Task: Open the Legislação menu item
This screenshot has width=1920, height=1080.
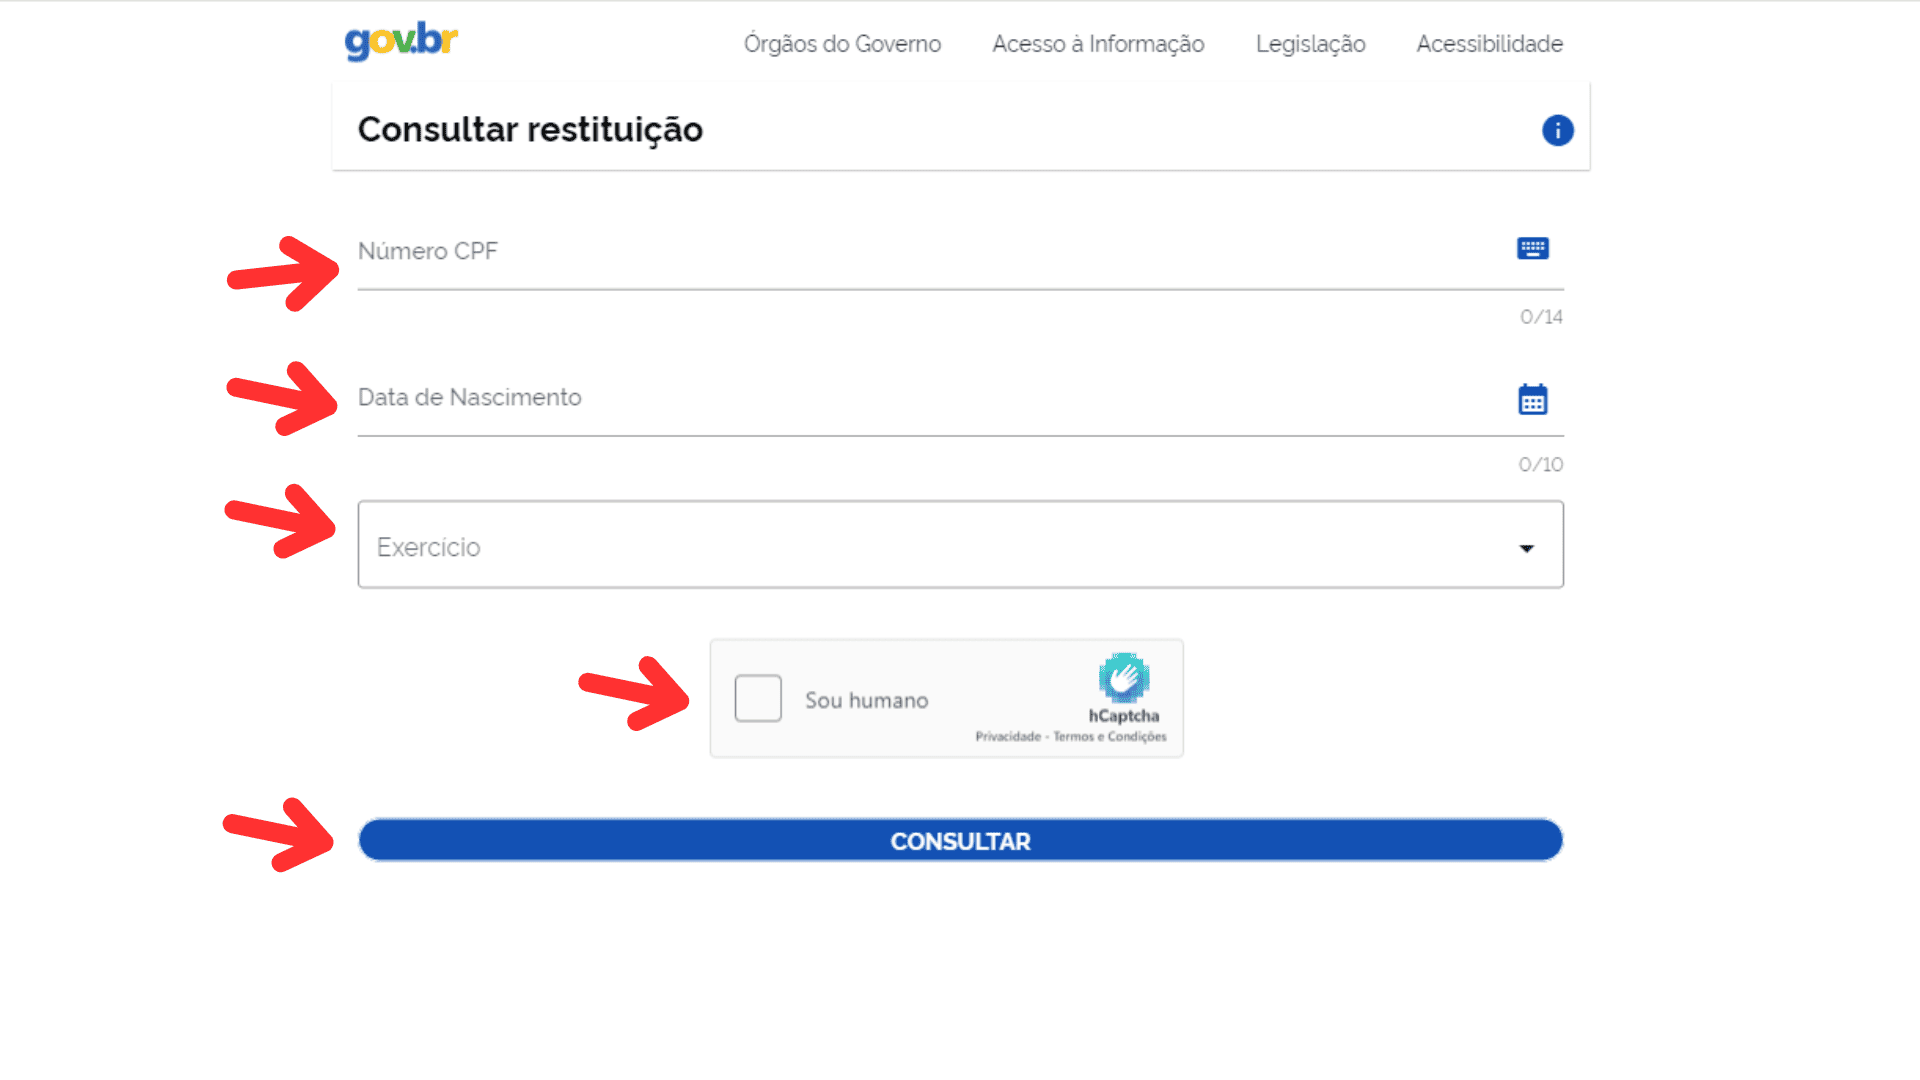Action: click(x=1310, y=44)
